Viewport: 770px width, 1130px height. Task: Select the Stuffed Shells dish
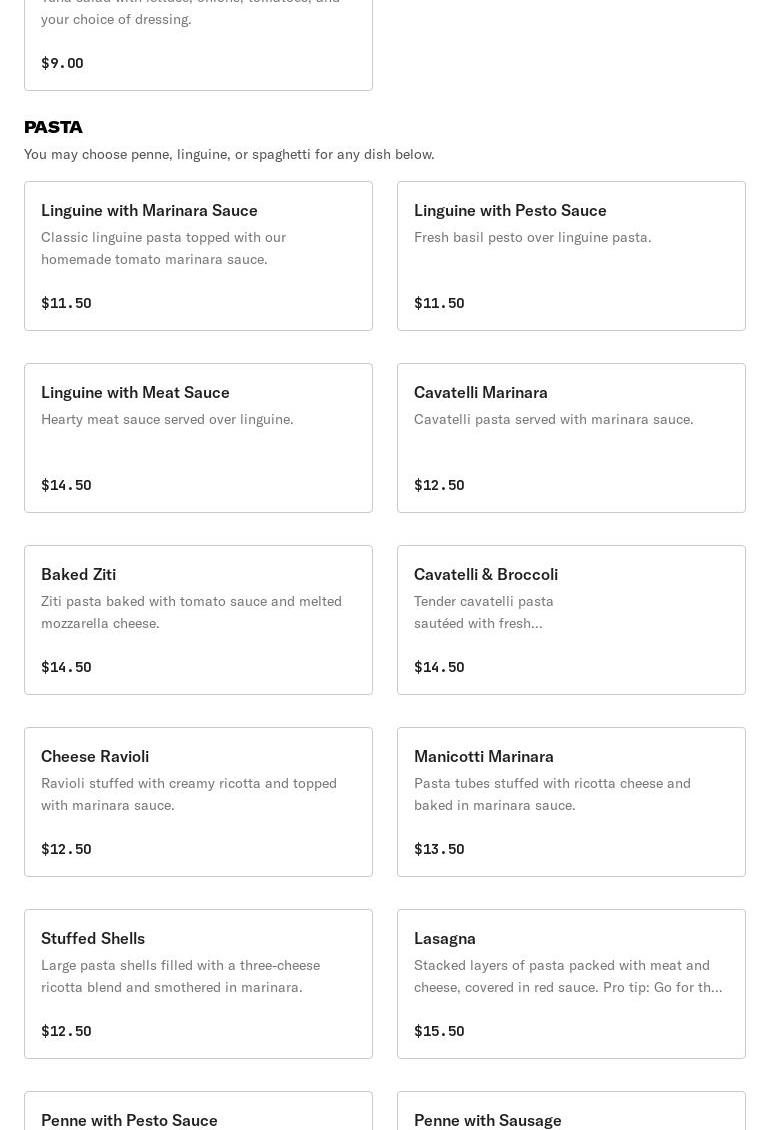click(198, 984)
